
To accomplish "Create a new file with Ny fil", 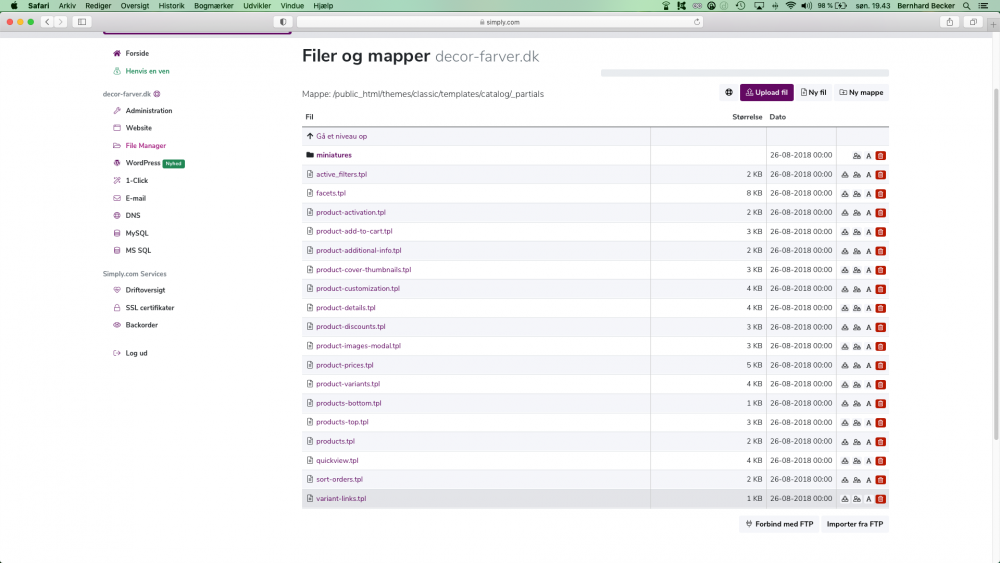I will click(813, 92).
